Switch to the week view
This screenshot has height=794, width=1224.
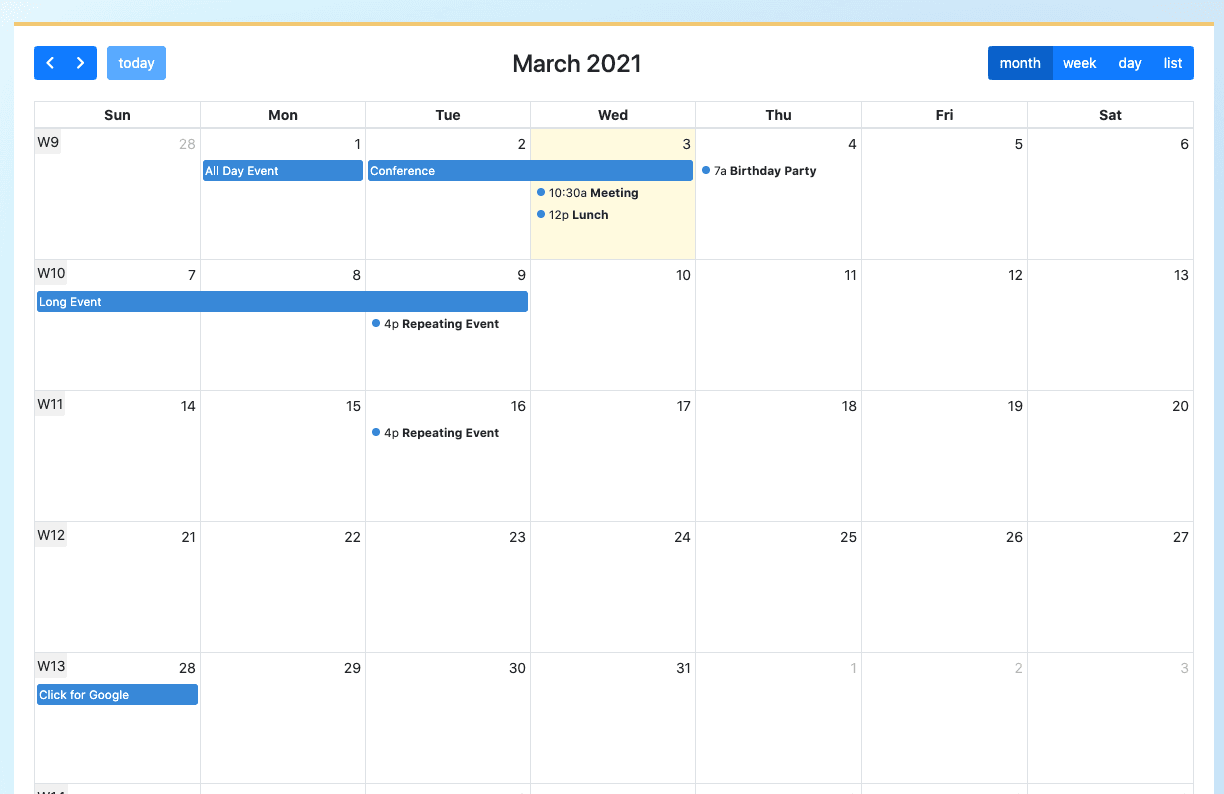(1079, 63)
